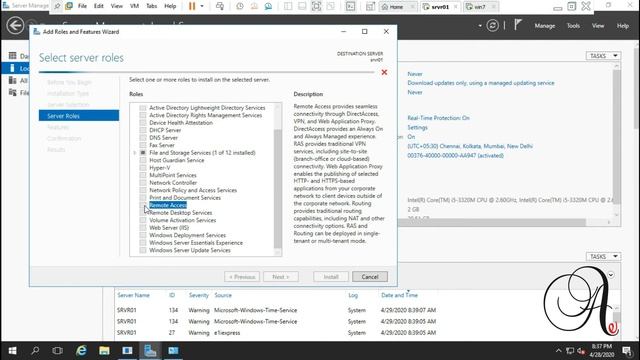This screenshot has height=360, width=640.
Task: Click the time zone UTC+05:30 link
Action: (x=470, y=146)
